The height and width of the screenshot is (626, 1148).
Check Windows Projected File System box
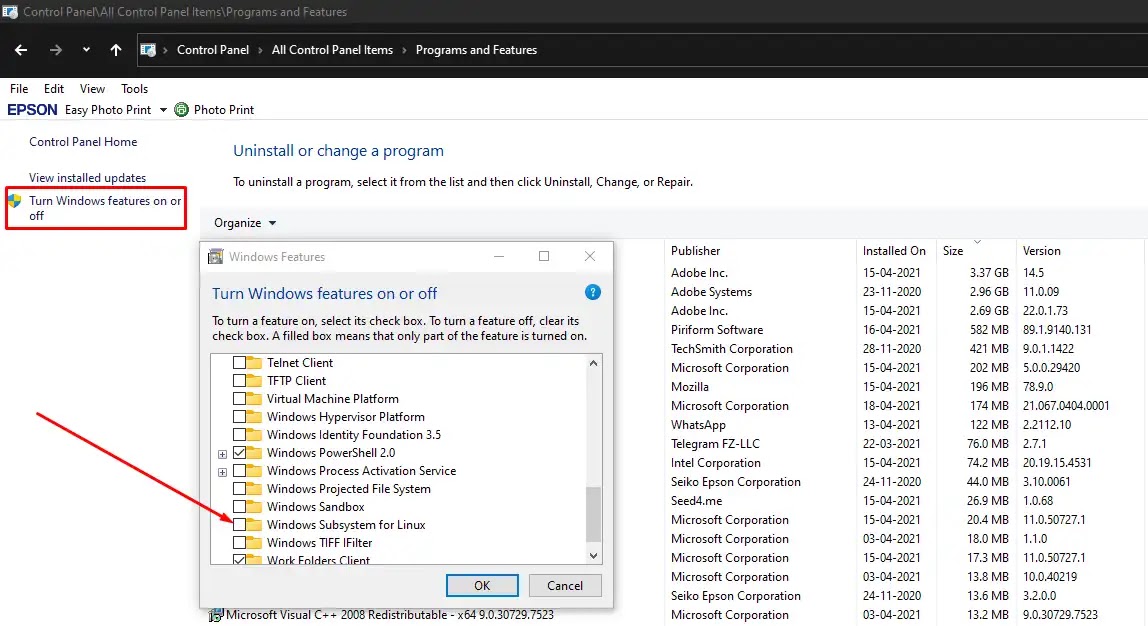[239, 488]
